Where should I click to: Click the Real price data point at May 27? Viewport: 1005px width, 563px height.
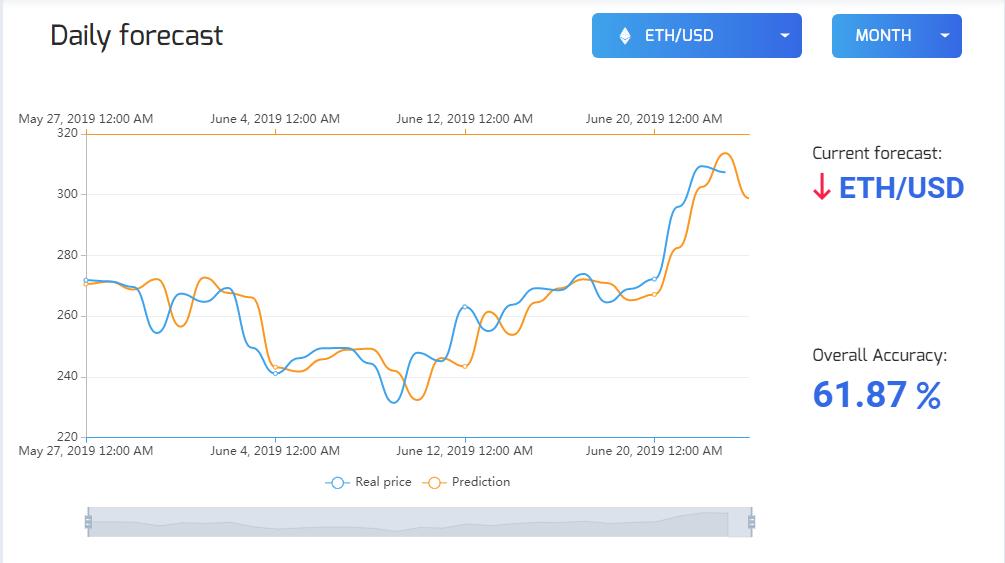(x=86, y=280)
